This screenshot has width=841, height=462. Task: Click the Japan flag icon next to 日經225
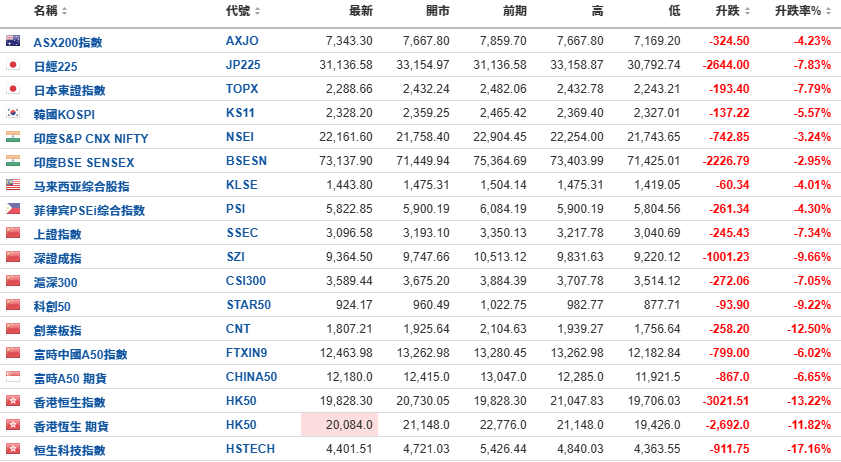13,64
